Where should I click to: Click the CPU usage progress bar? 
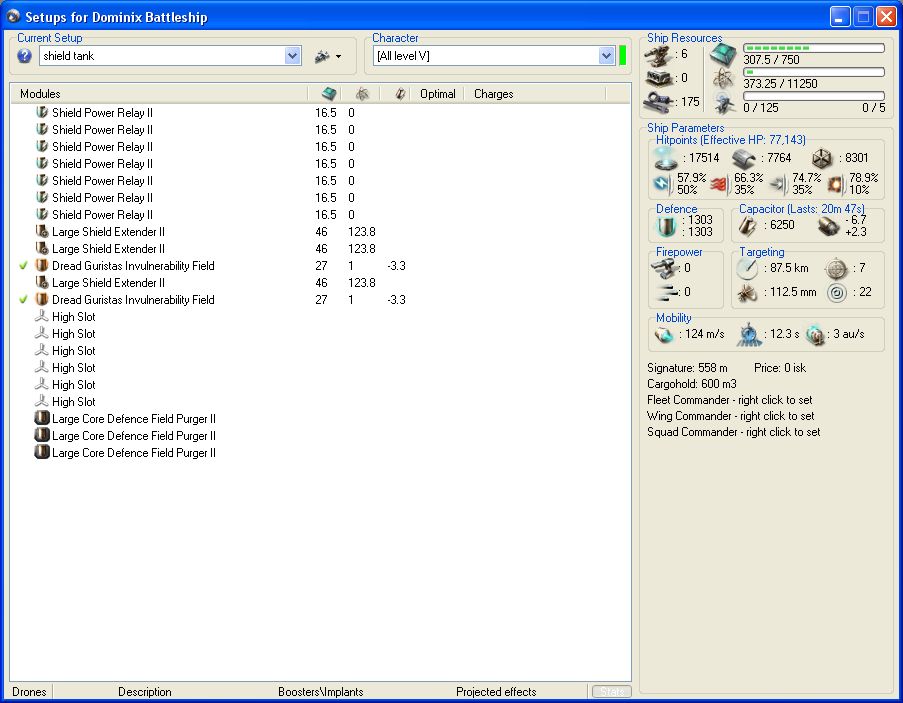(x=814, y=48)
